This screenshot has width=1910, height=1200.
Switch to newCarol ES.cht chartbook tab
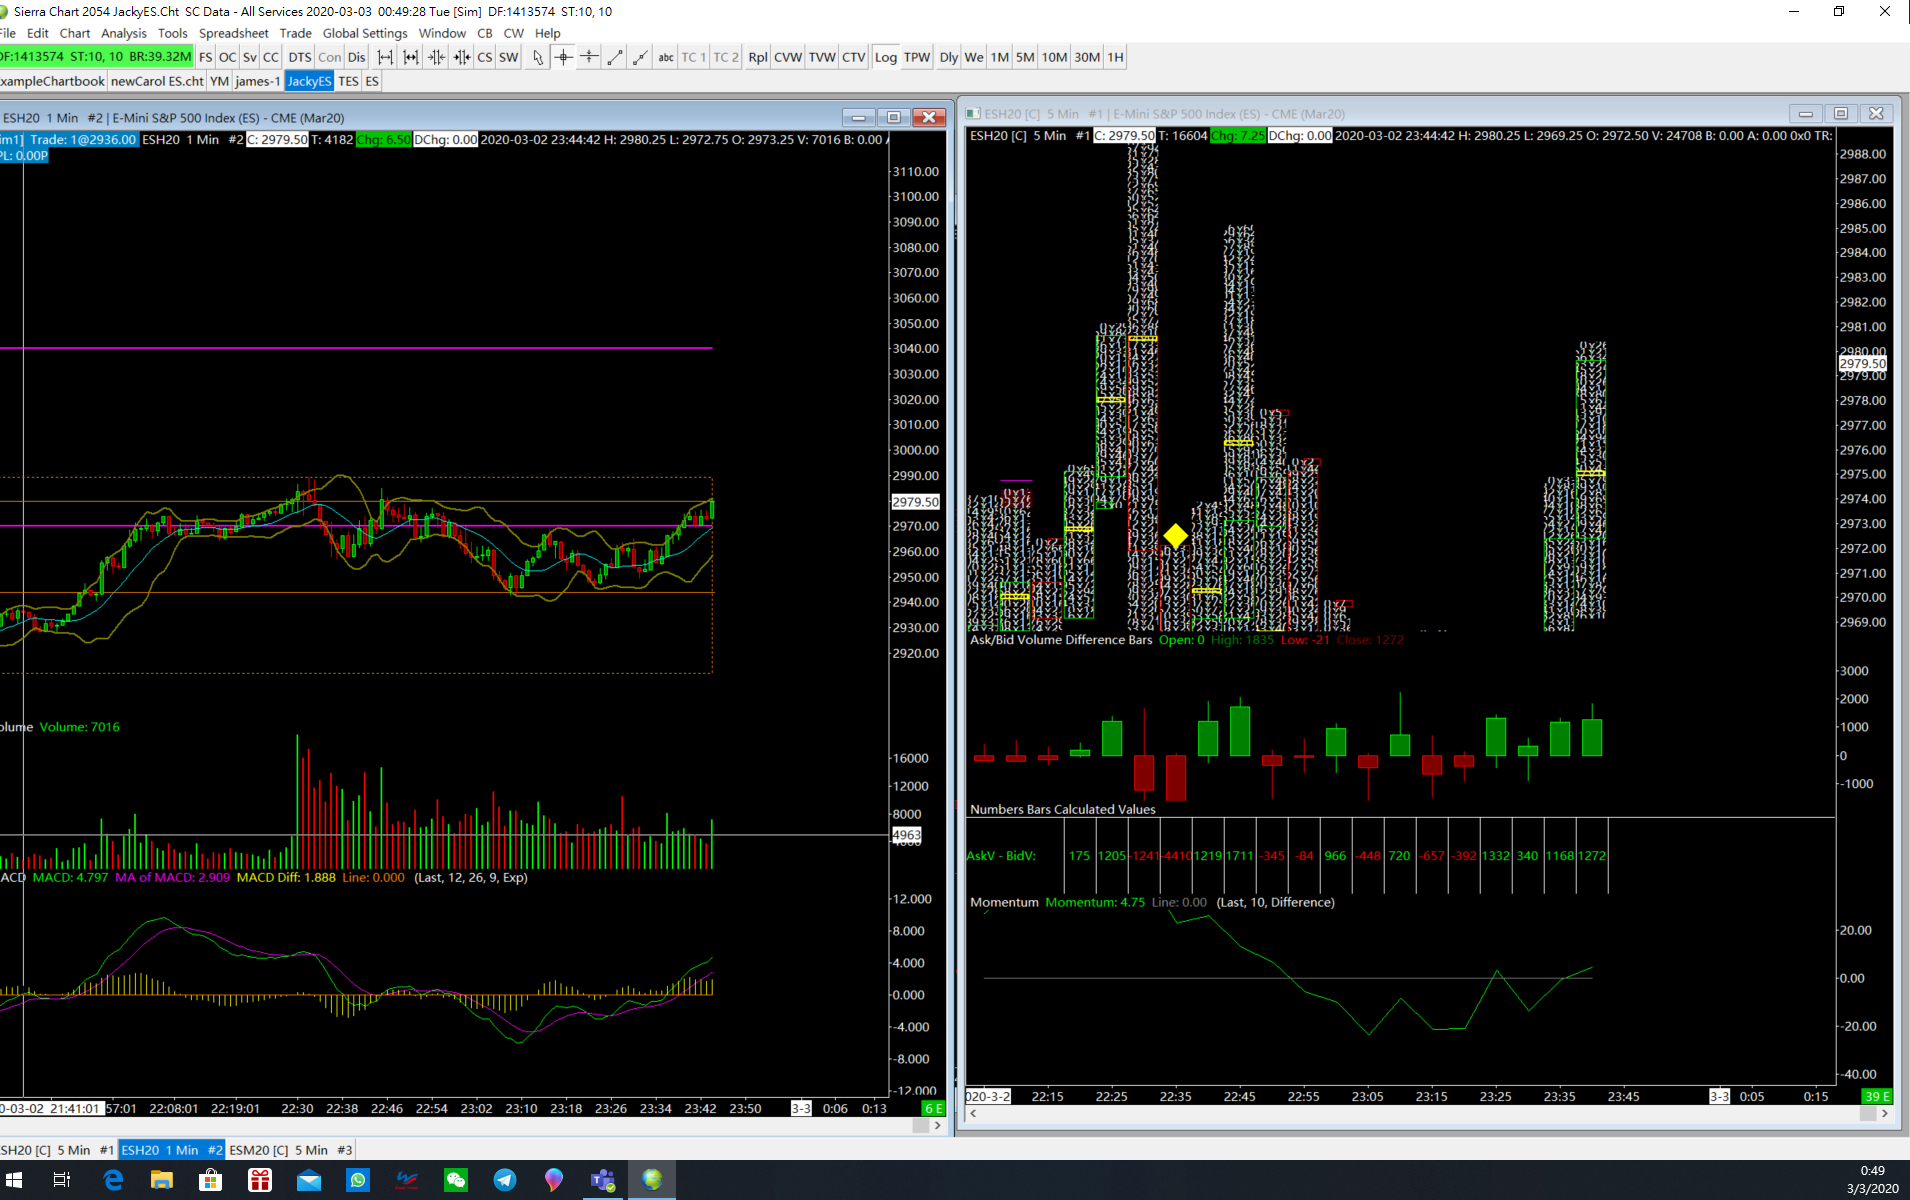[157, 81]
